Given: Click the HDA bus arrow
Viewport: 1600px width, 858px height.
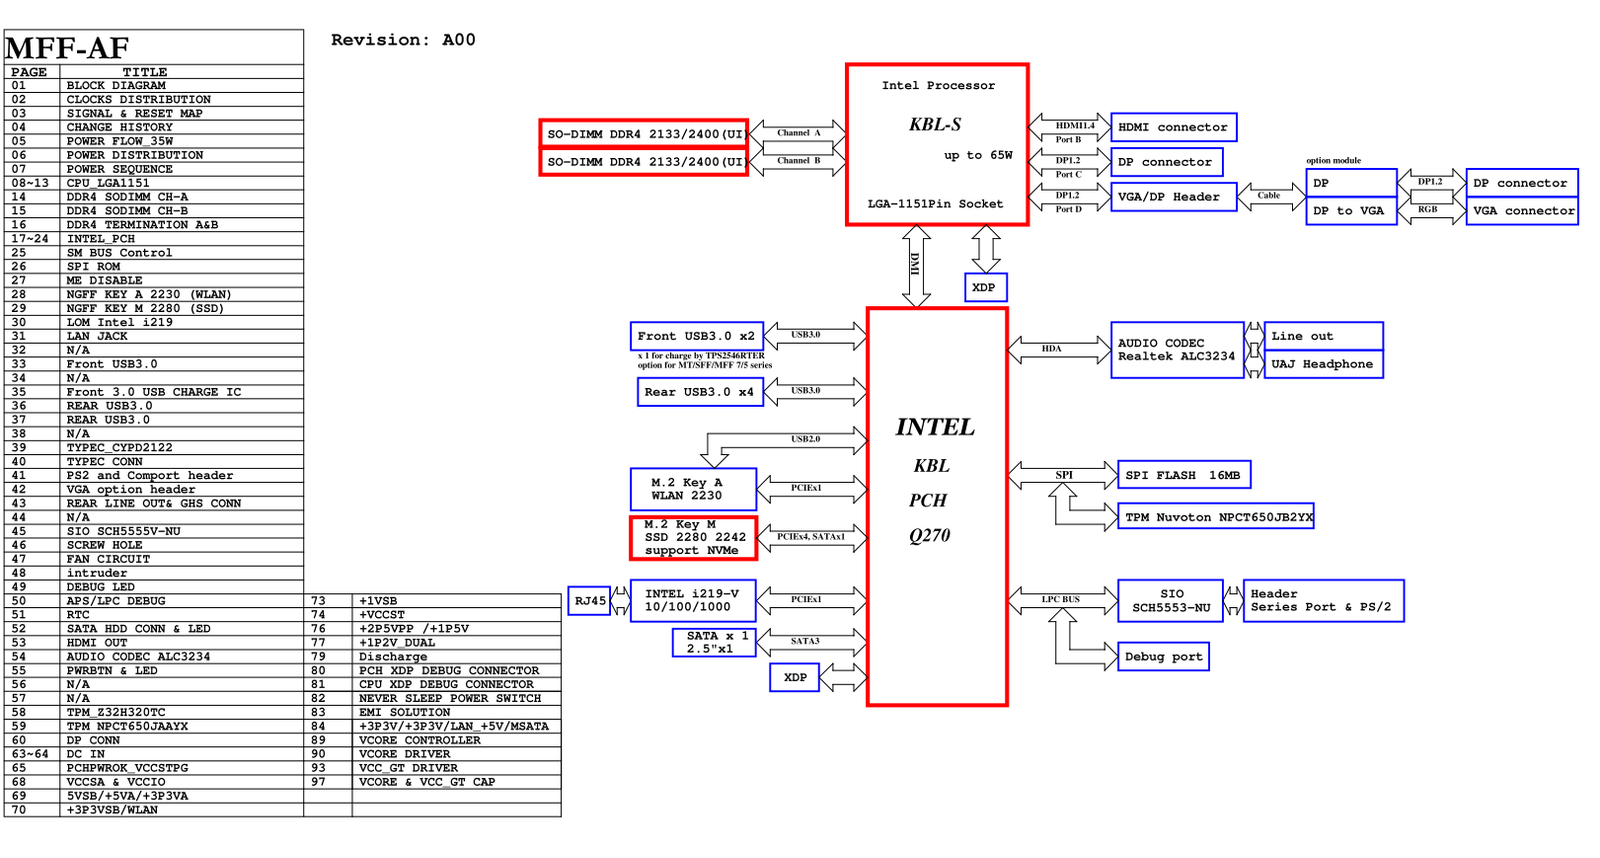Looking at the screenshot, I should click(1059, 350).
